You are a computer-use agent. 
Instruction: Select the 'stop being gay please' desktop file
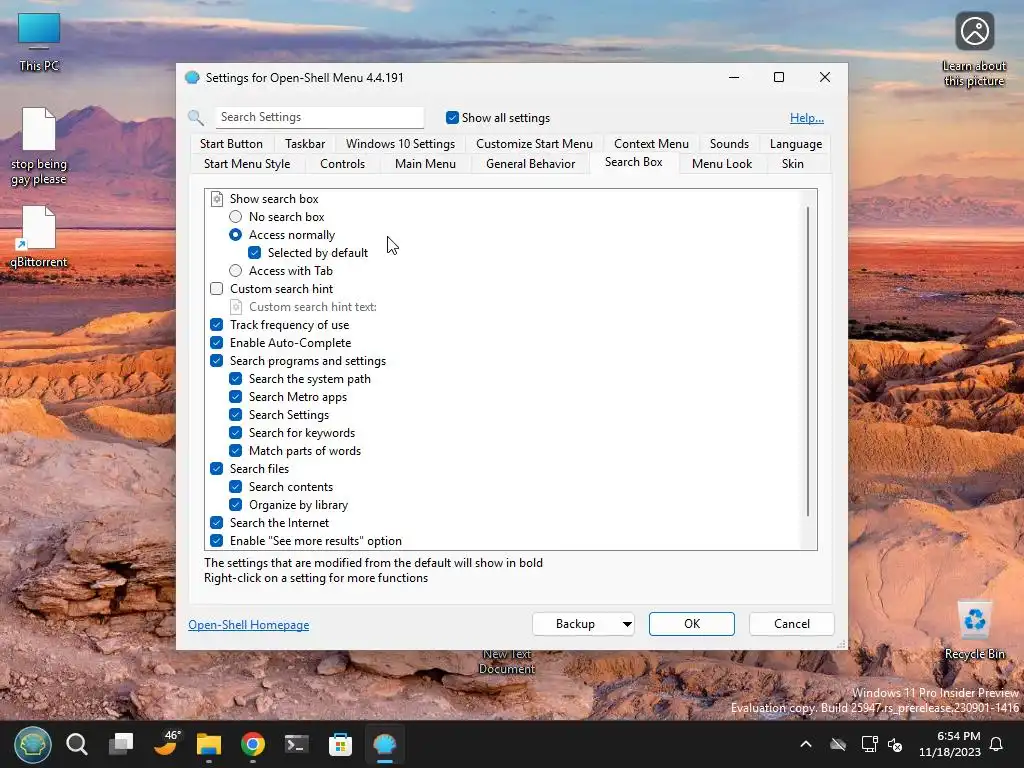click(x=39, y=147)
